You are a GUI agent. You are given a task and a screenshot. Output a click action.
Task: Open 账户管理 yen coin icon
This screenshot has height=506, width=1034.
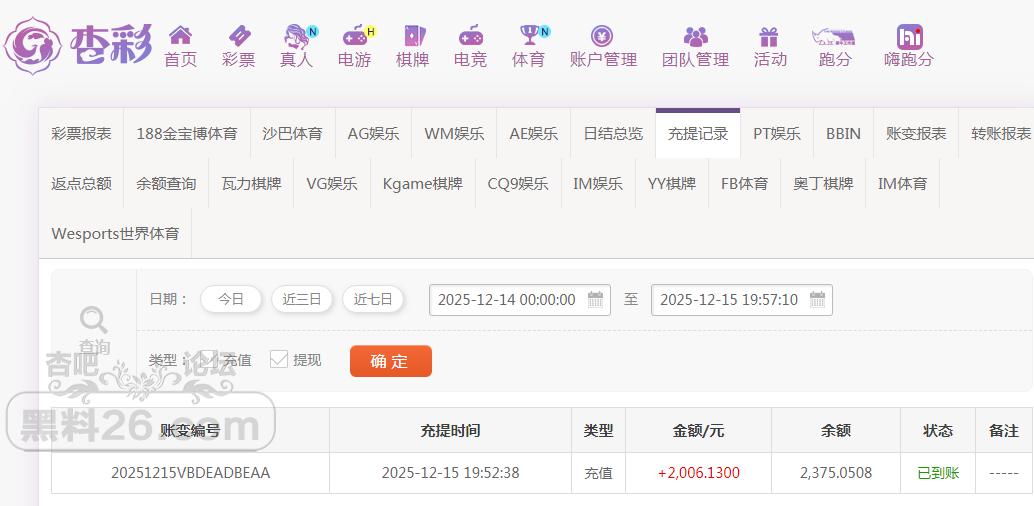pos(602,36)
